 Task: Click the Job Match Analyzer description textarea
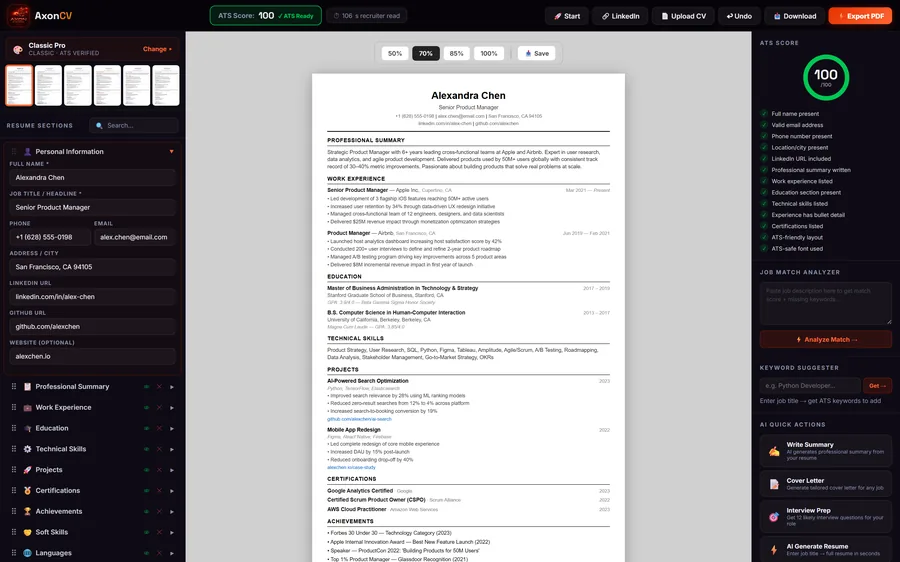[x=826, y=304]
